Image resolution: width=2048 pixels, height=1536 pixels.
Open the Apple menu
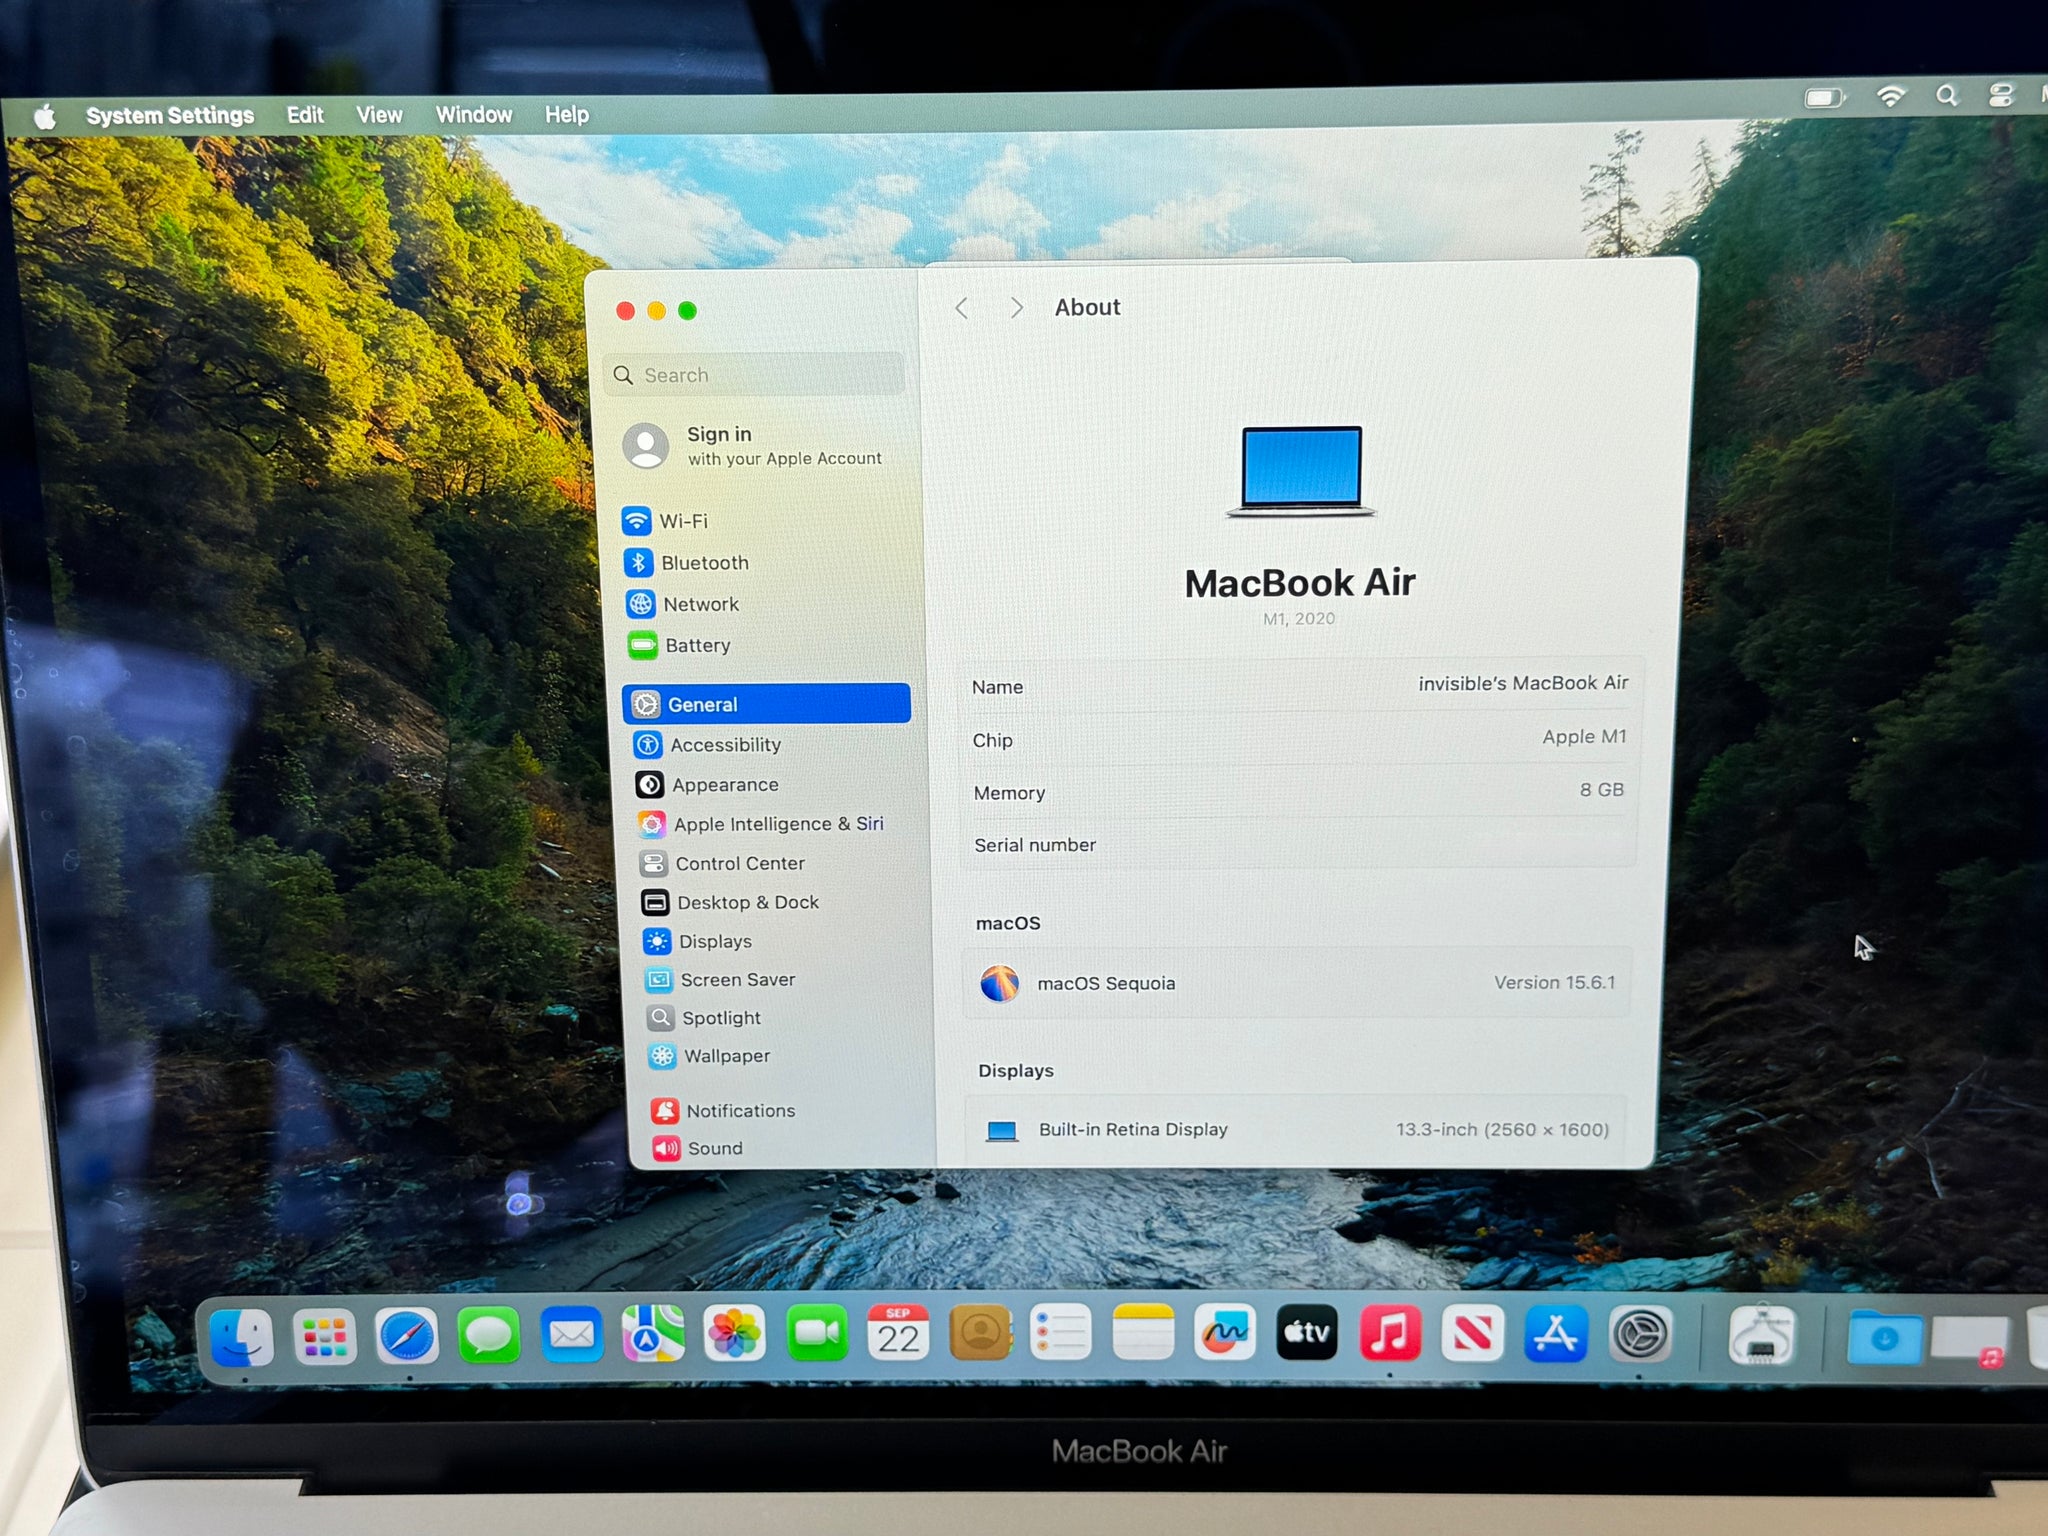click(x=45, y=117)
